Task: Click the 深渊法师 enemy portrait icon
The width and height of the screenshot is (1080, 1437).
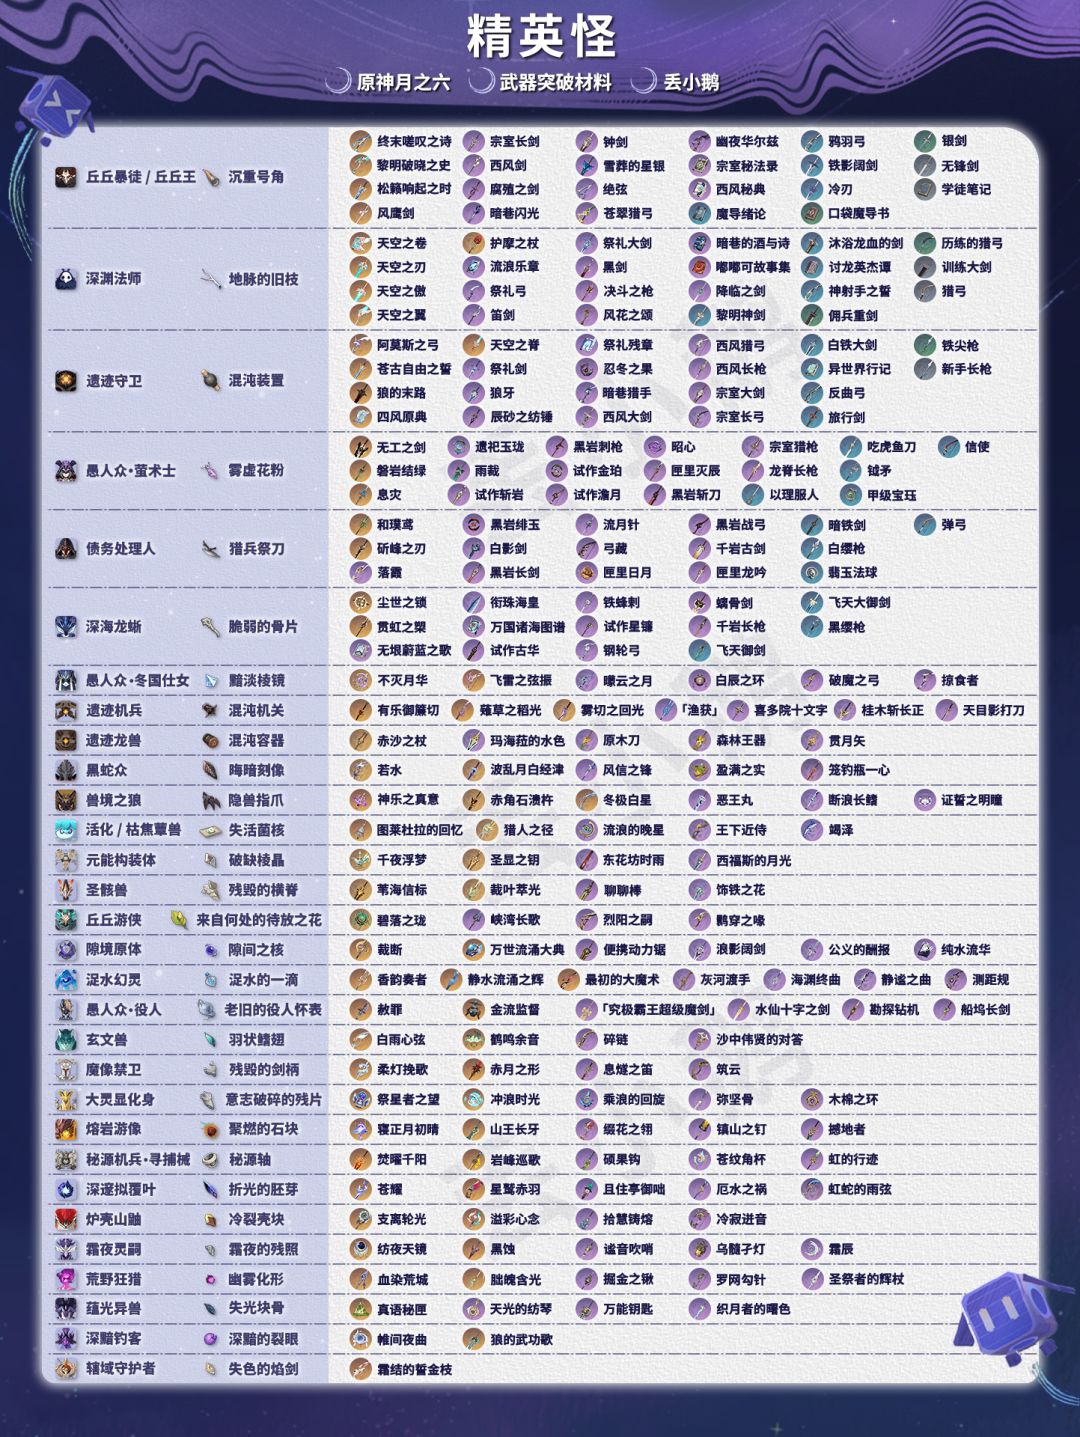Action: click(66, 279)
